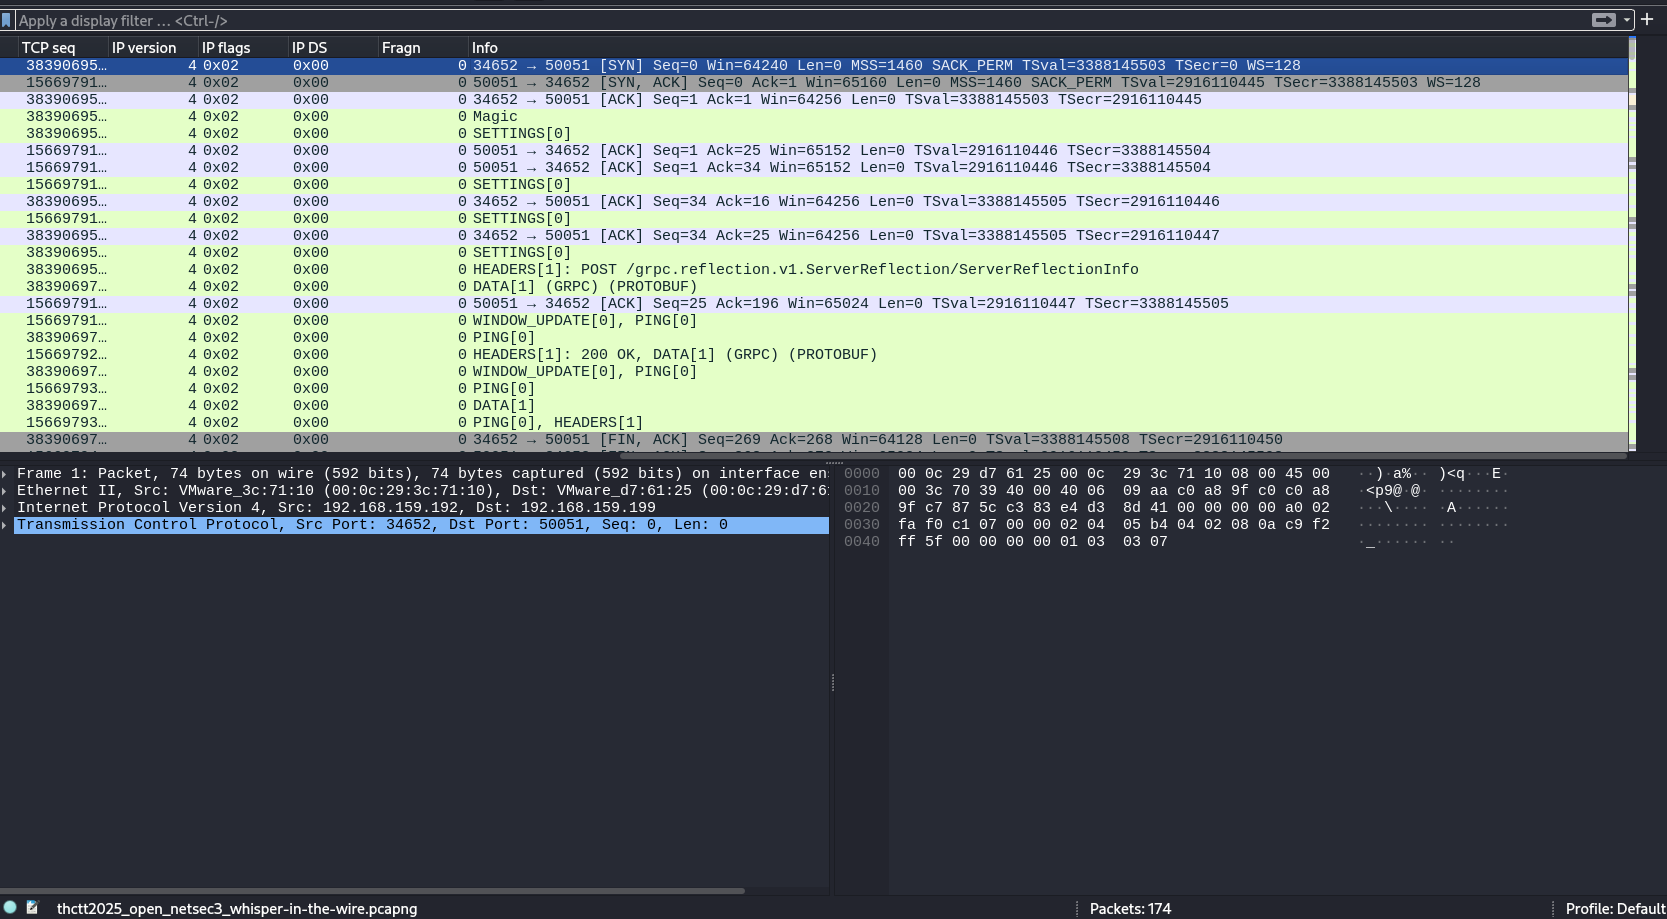This screenshot has width=1667, height=919.
Task: Add a display filter button with the plus icon
Action: [x=1647, y=19]
